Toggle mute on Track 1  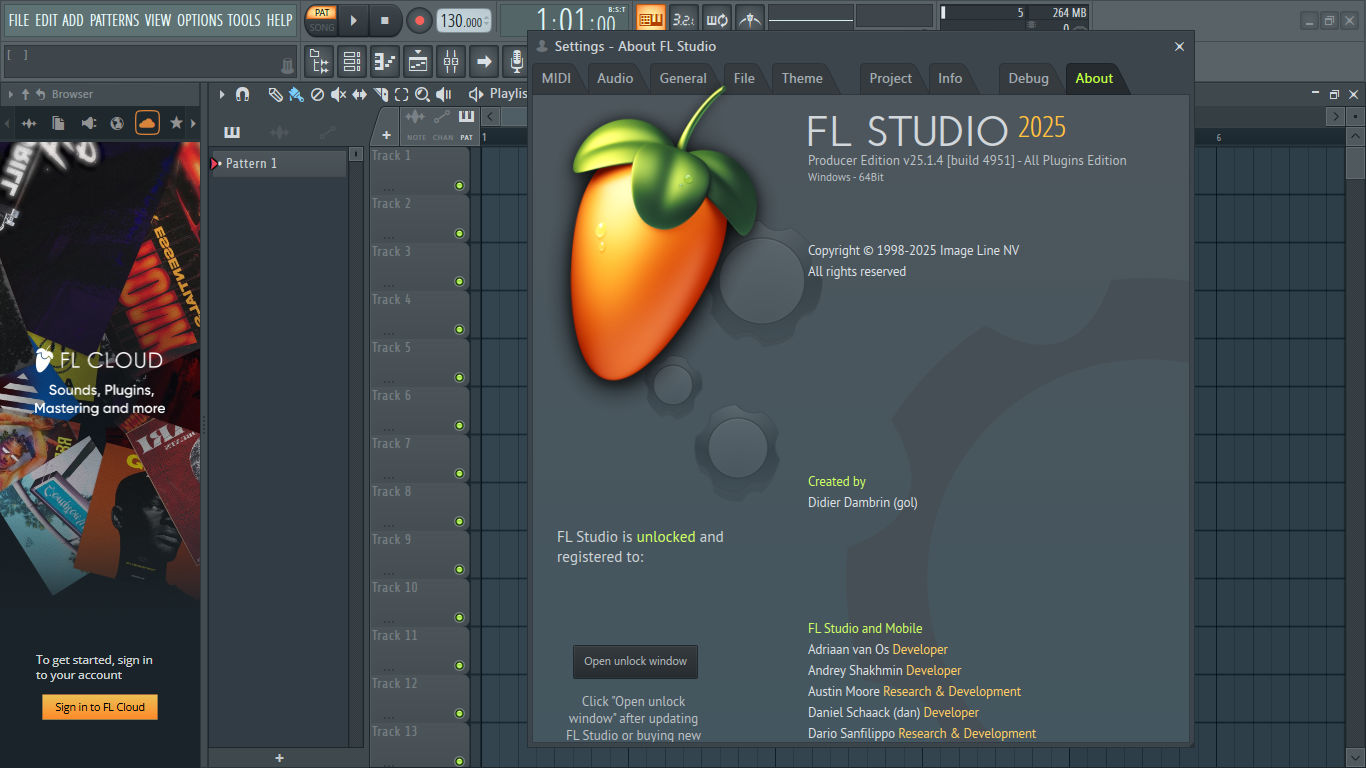(x=459, y=184)
